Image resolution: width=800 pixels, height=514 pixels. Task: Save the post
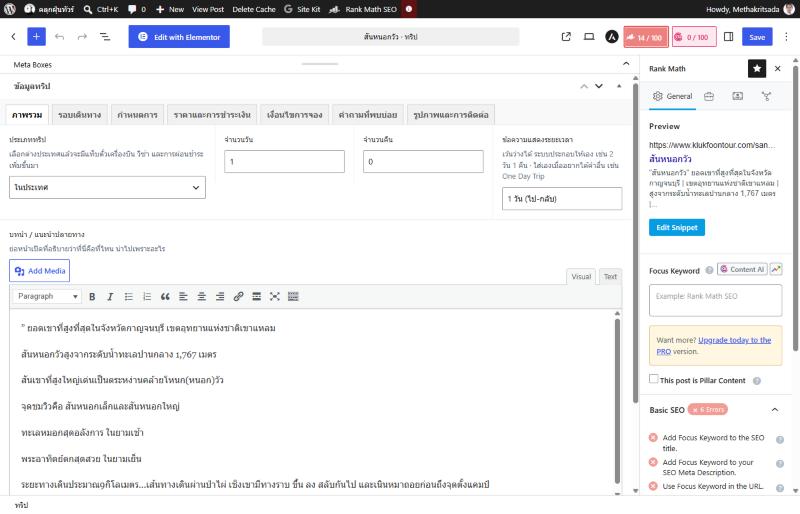point(757,37)
